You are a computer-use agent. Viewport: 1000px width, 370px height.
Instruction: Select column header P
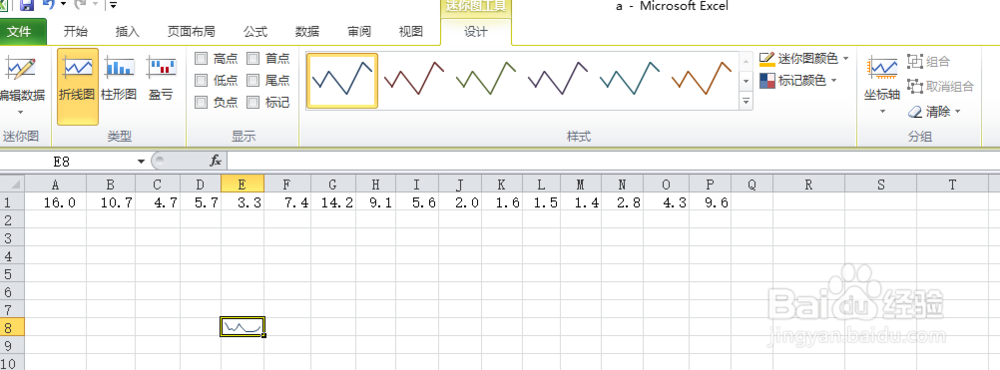tap(710, 185)
